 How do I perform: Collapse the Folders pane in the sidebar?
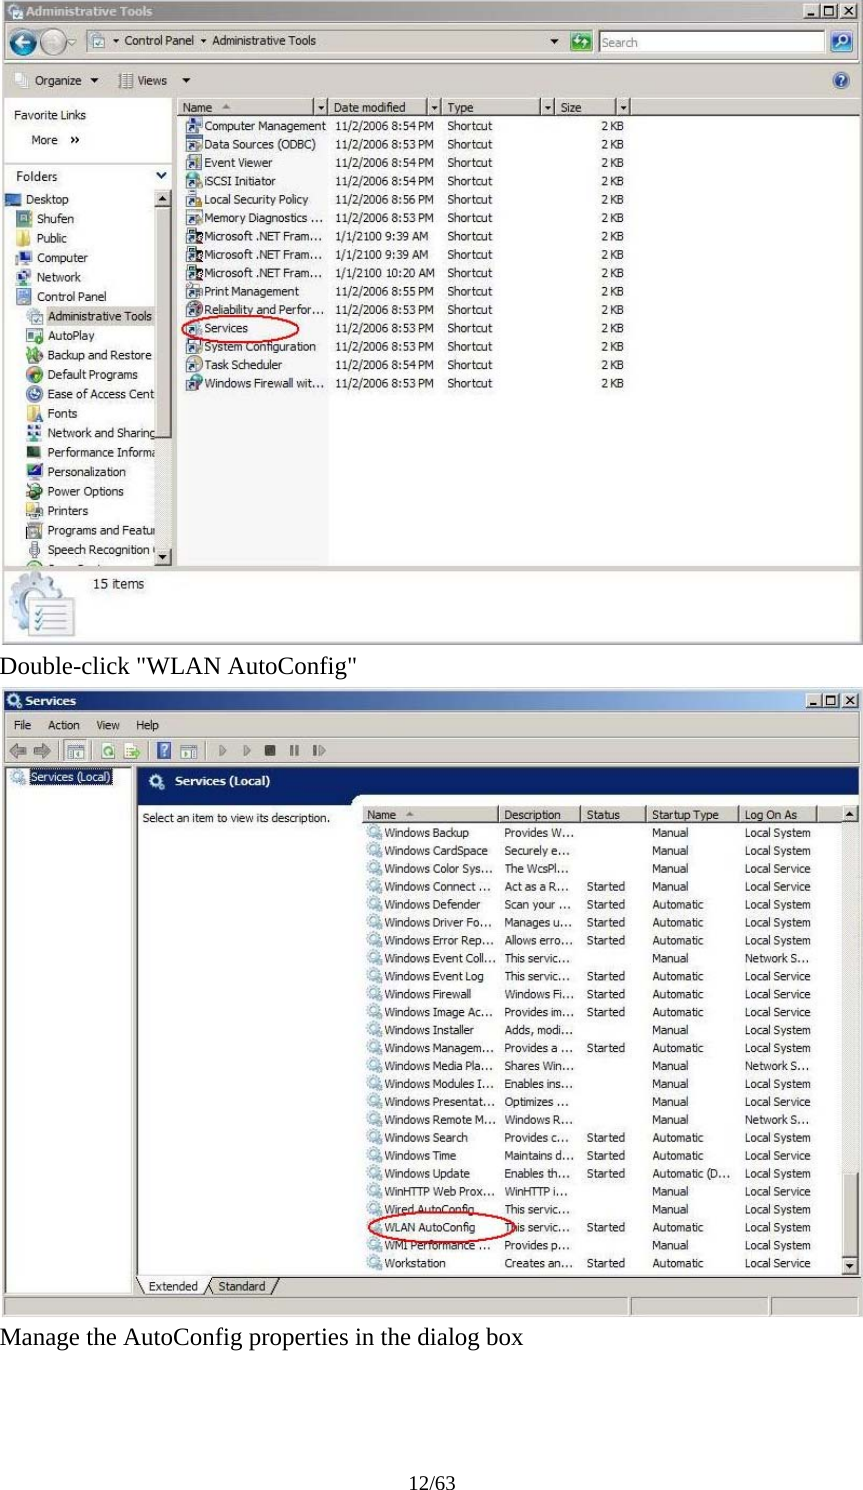161,176
